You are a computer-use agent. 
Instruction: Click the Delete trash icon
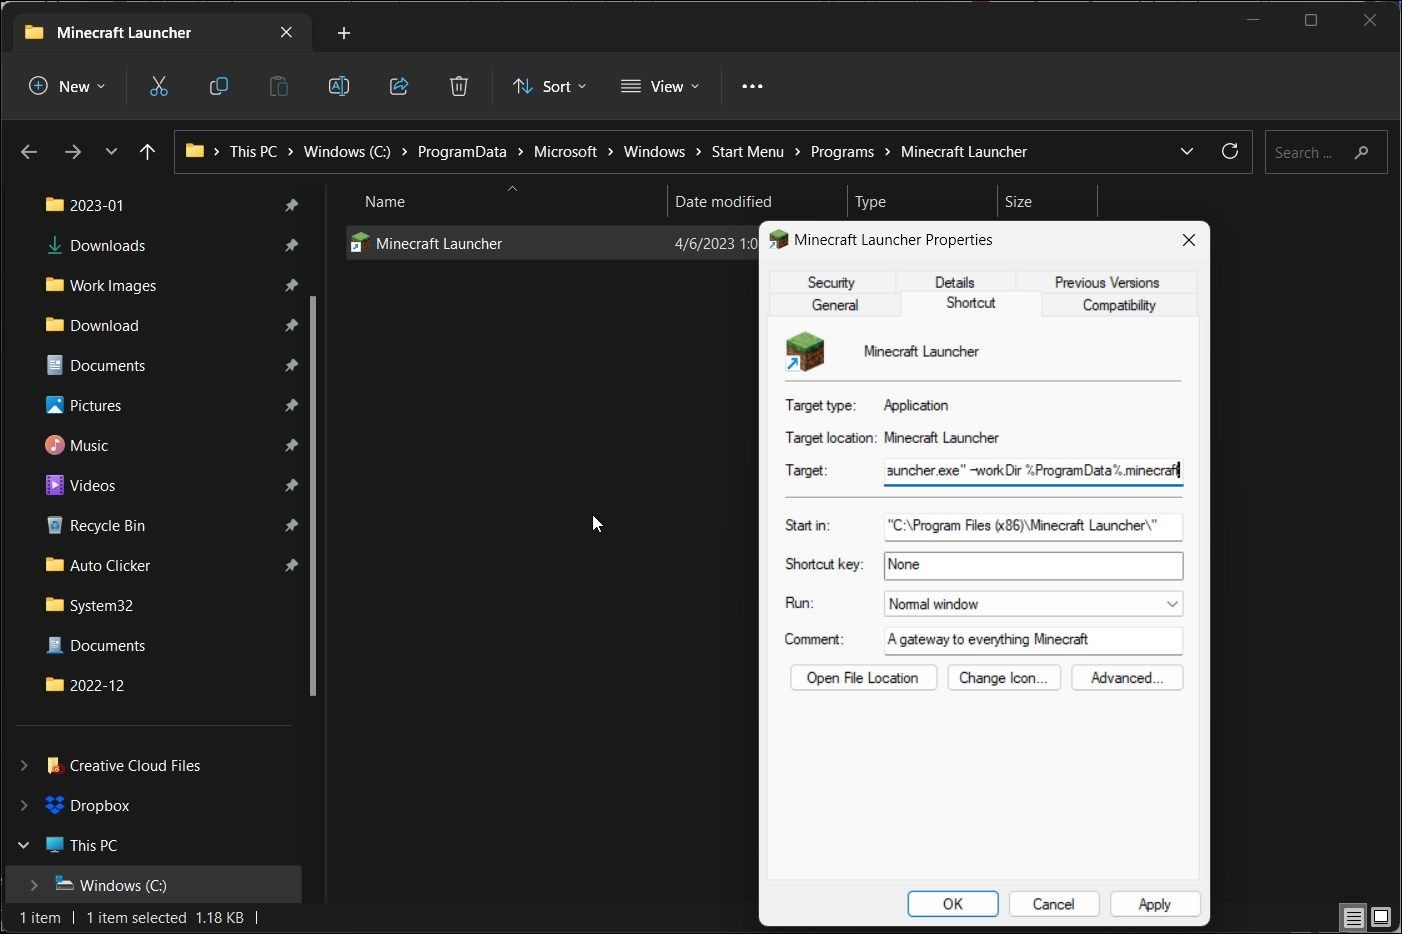click(x=458, y=86)
